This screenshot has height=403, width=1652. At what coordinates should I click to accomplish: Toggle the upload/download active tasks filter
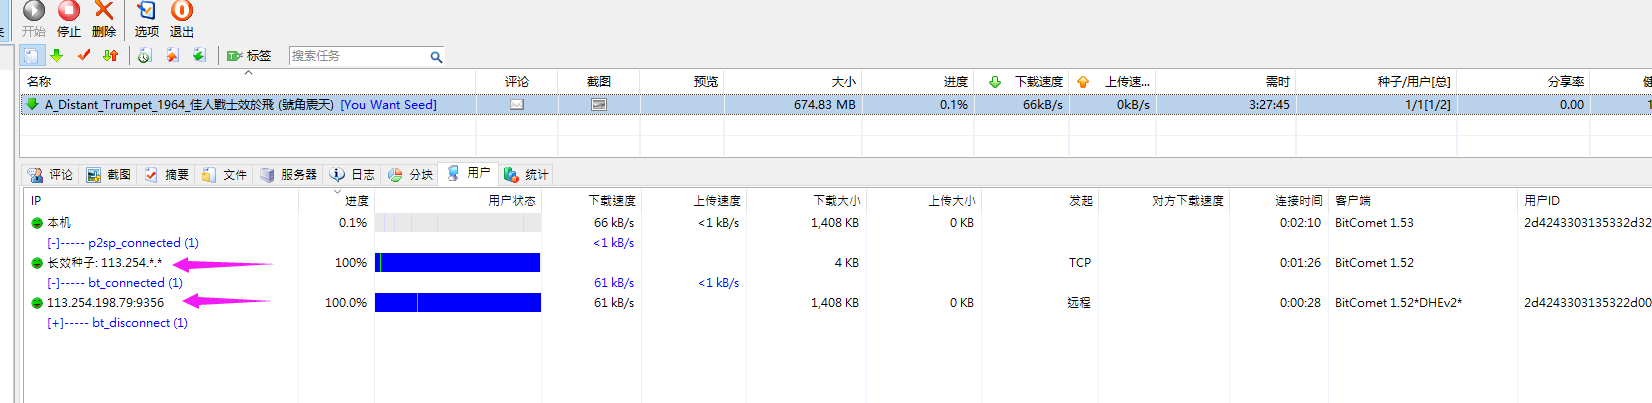[x=111, y=56]
